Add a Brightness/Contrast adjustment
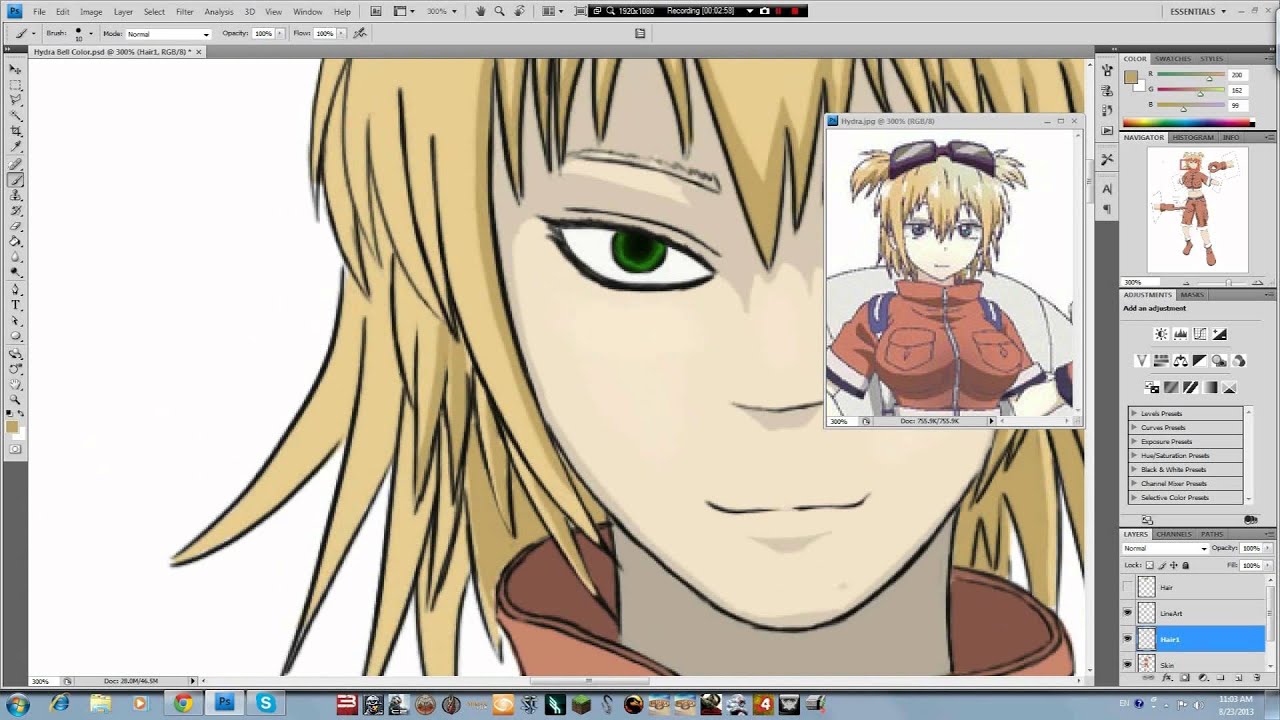 point(1161,334)
